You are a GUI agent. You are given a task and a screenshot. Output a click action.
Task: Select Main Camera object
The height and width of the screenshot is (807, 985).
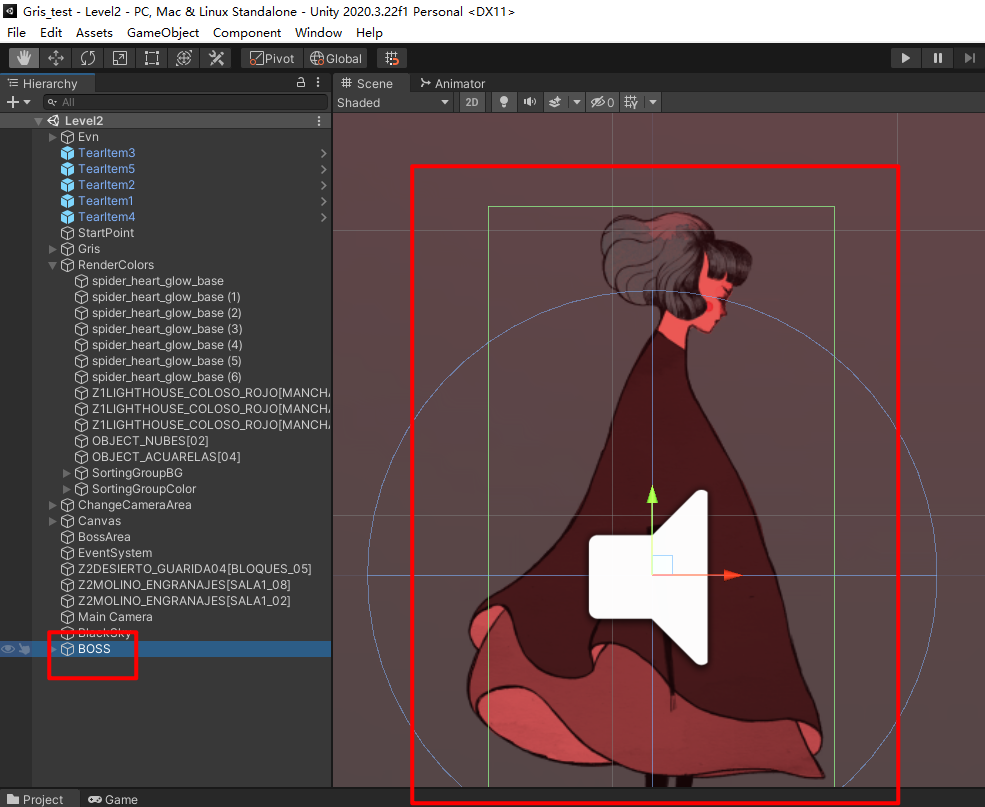pos(115,617)
